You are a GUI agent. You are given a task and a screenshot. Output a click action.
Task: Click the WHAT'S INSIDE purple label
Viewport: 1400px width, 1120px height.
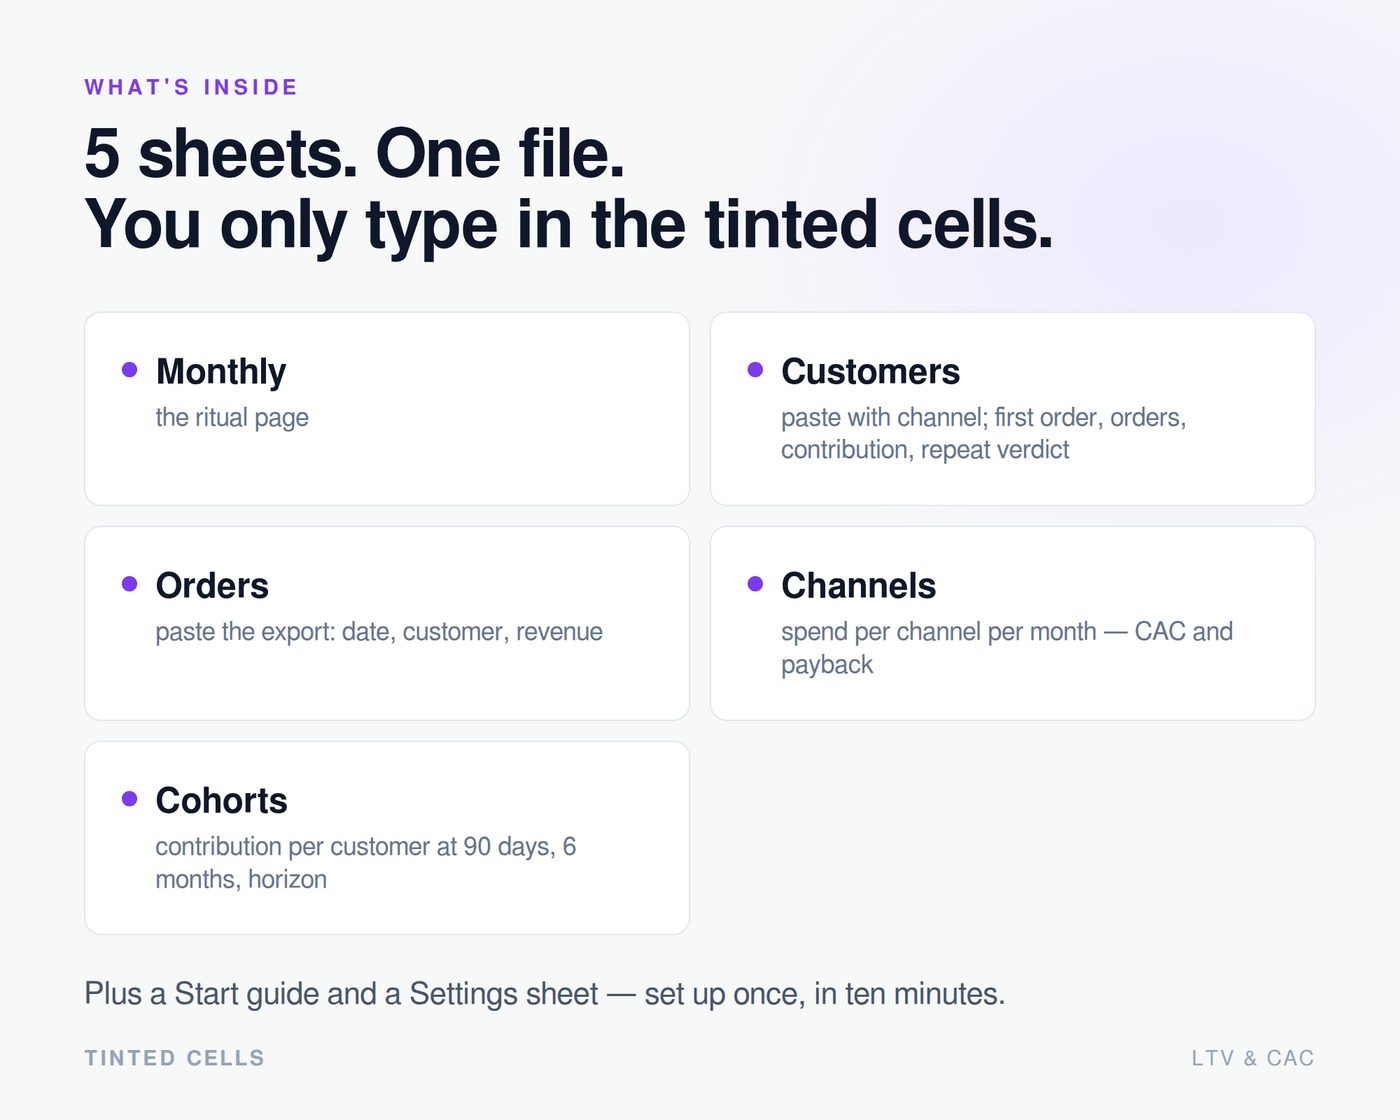tap(191, 87)
